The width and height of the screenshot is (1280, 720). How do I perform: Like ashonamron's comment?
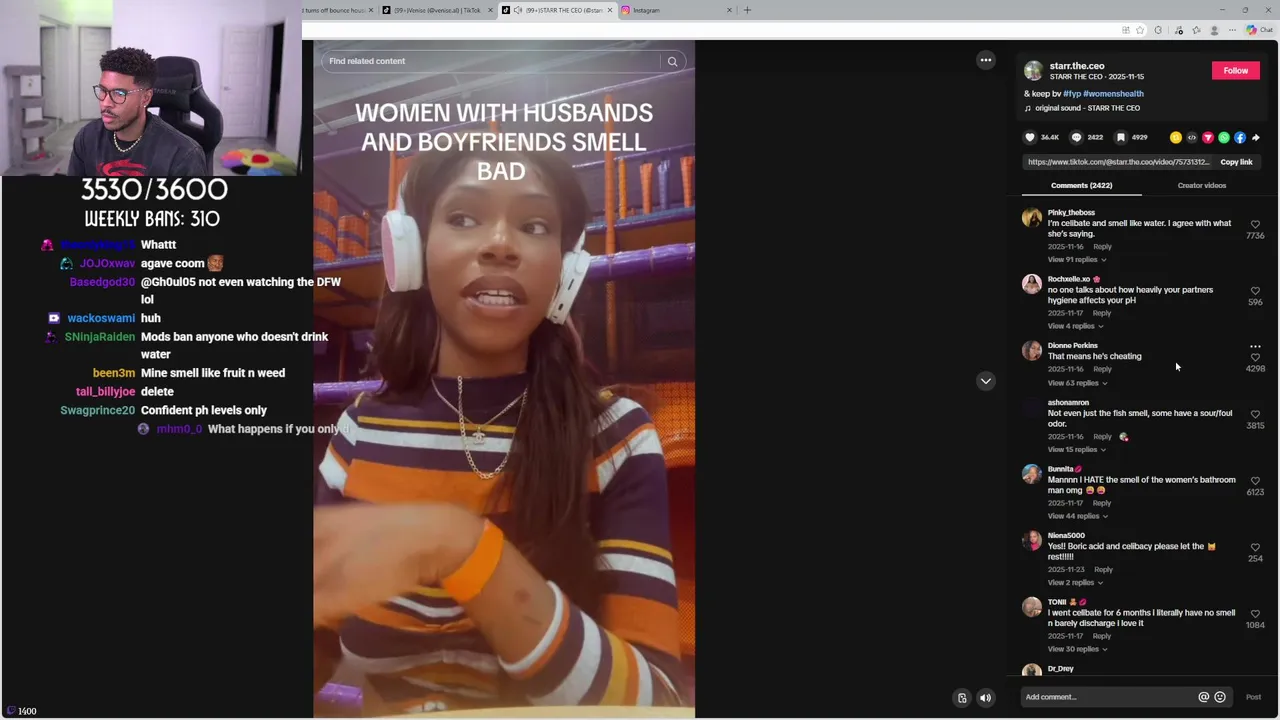[x=1255, y=415]
